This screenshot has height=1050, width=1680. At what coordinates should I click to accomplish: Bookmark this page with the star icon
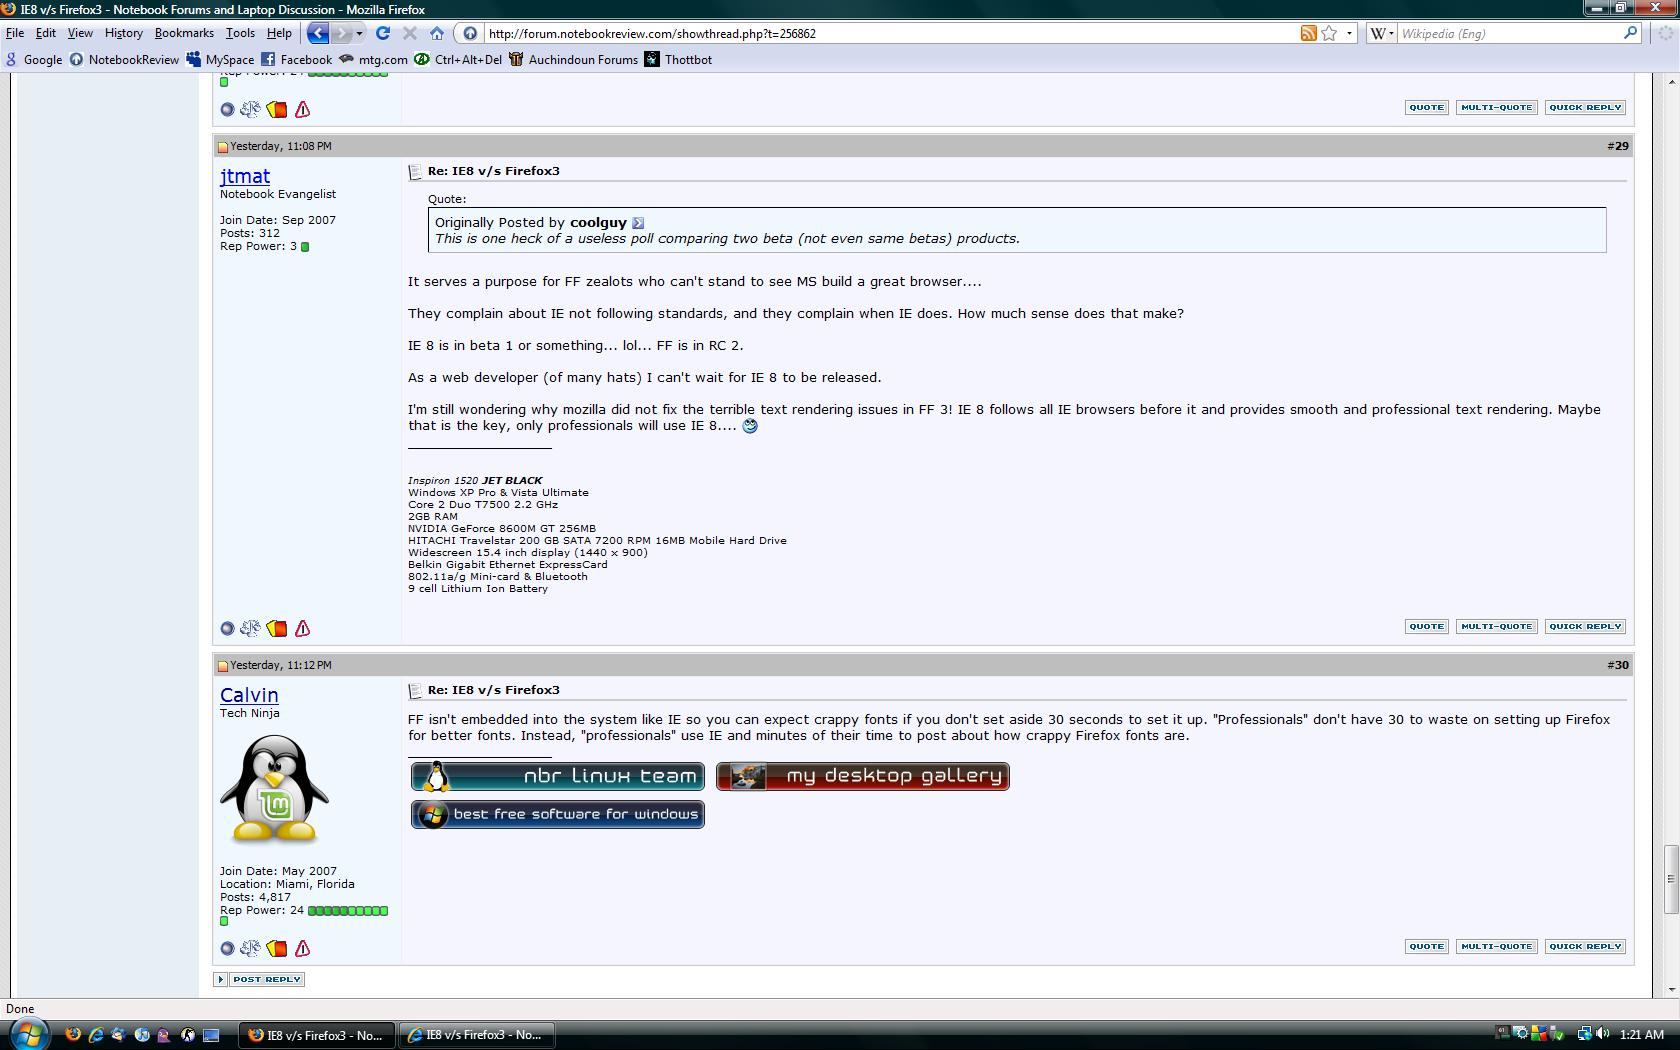pos(1329,33)
